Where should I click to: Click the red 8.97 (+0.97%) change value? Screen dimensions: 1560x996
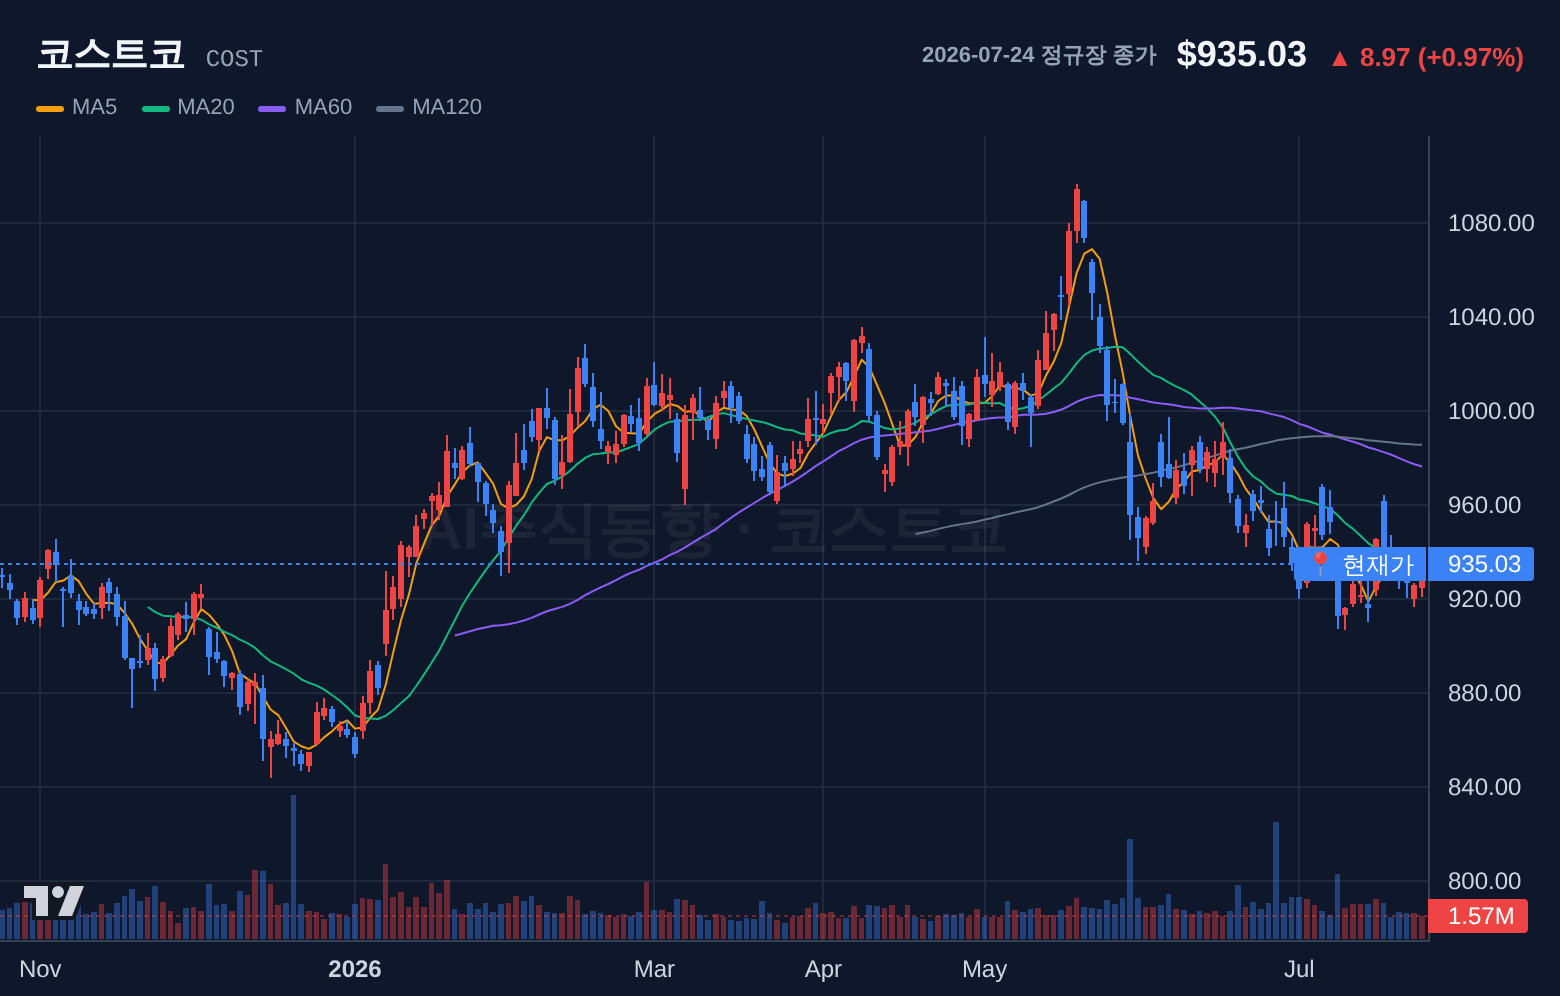(x=1441, y=58)
